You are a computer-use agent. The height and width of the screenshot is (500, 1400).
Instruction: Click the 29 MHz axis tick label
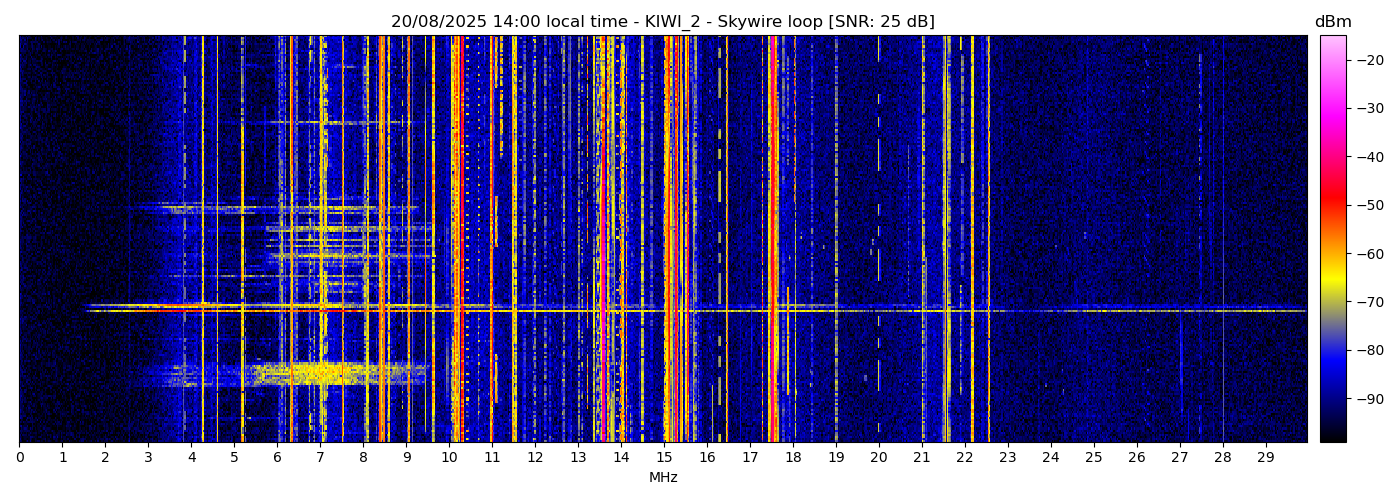coord(1265,457)
